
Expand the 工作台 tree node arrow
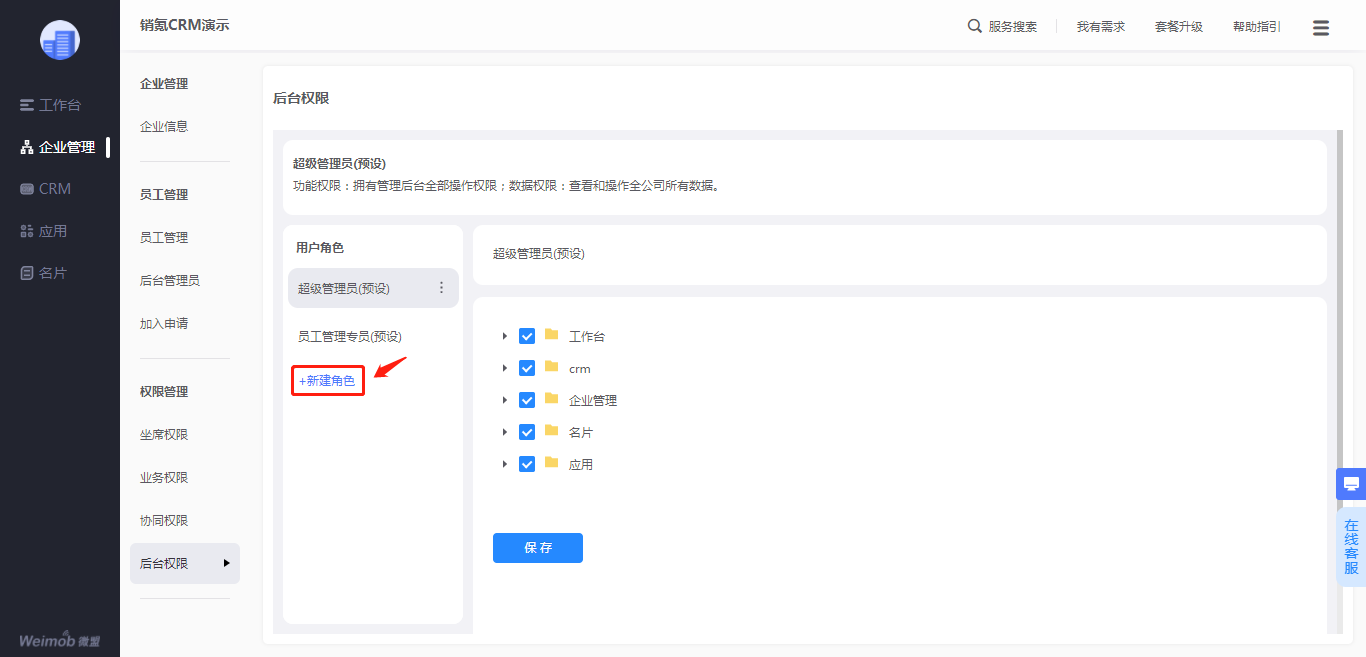coord(505,336)
